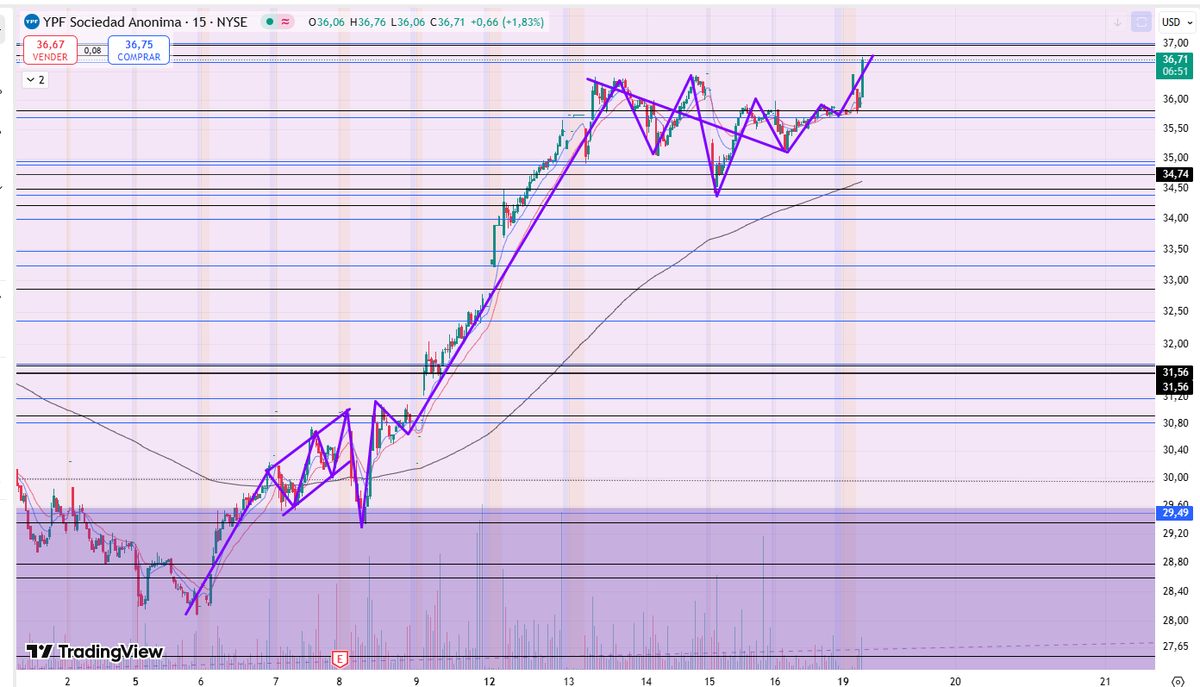Screen dimensions: 1200x687
Task: Click the 37,00 price scale value
Action: [1175, 42]
